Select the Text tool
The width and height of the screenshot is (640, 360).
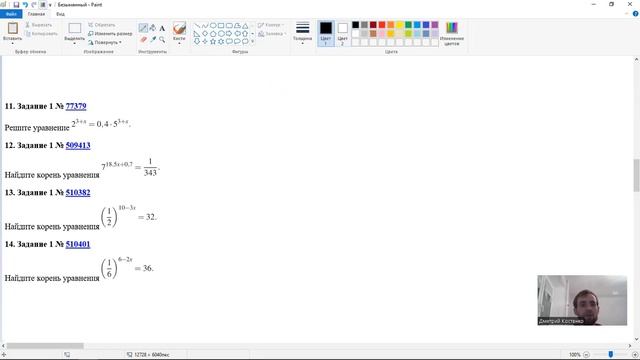(162, 28)
